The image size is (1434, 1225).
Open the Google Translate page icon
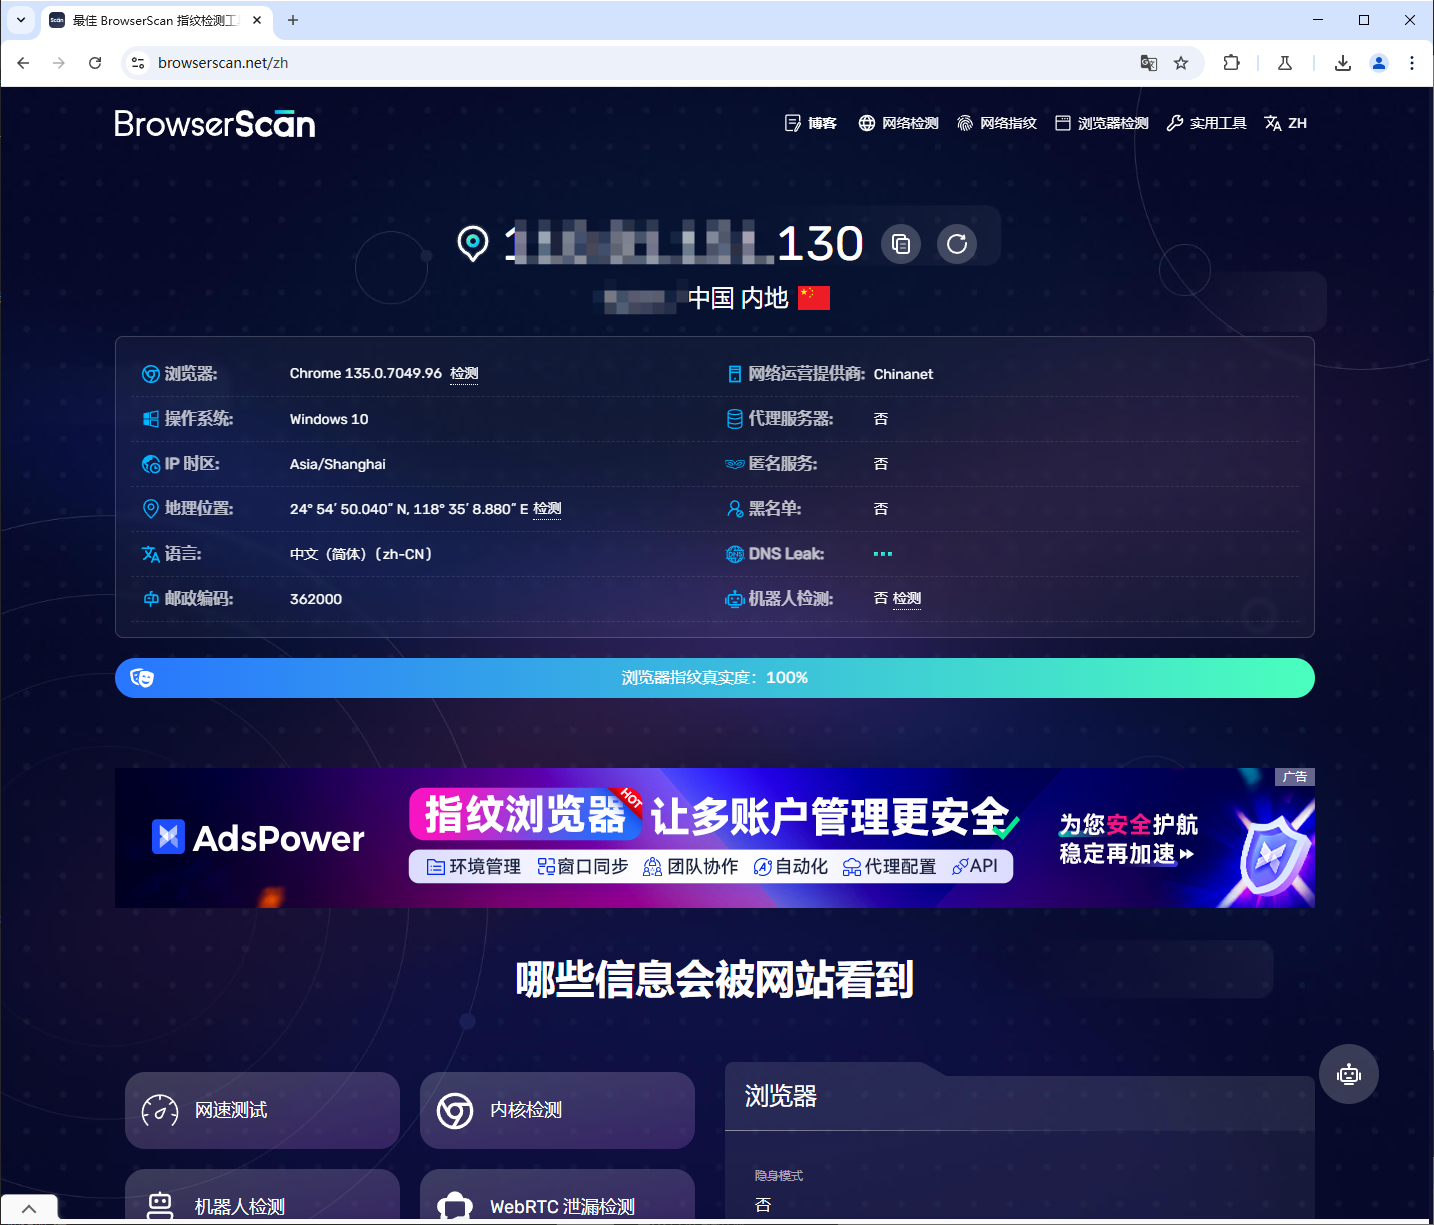tap(1149, 63)
